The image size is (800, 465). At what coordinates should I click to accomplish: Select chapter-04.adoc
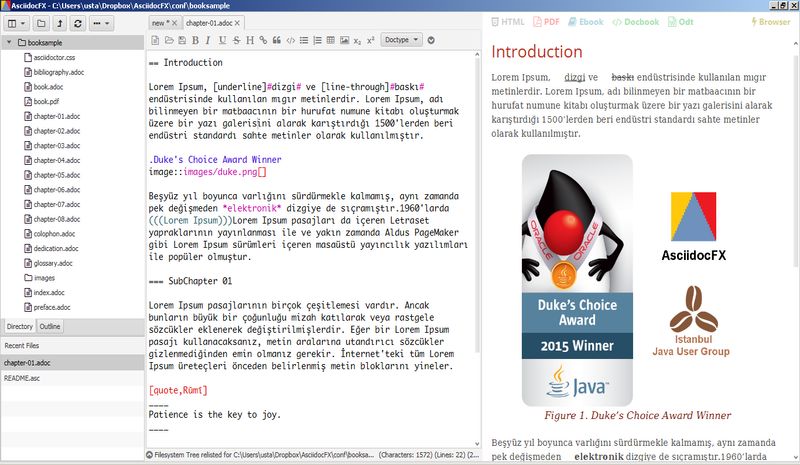[x=57, y=160]
